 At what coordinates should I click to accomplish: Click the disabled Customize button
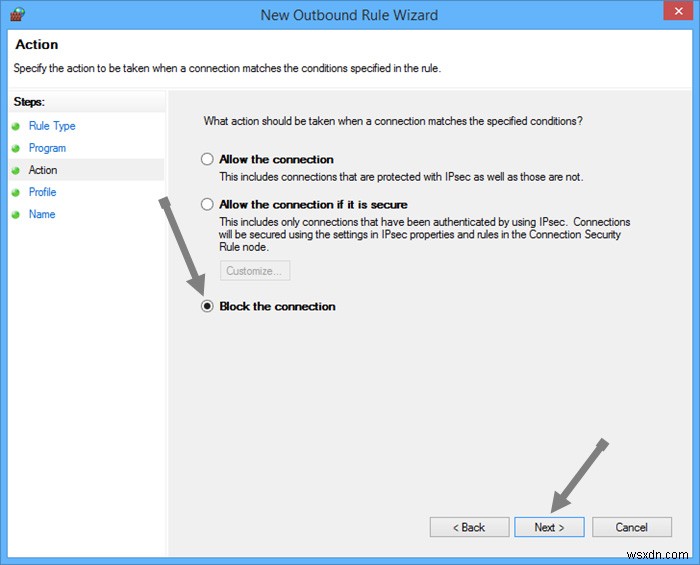tap(255, 270)
